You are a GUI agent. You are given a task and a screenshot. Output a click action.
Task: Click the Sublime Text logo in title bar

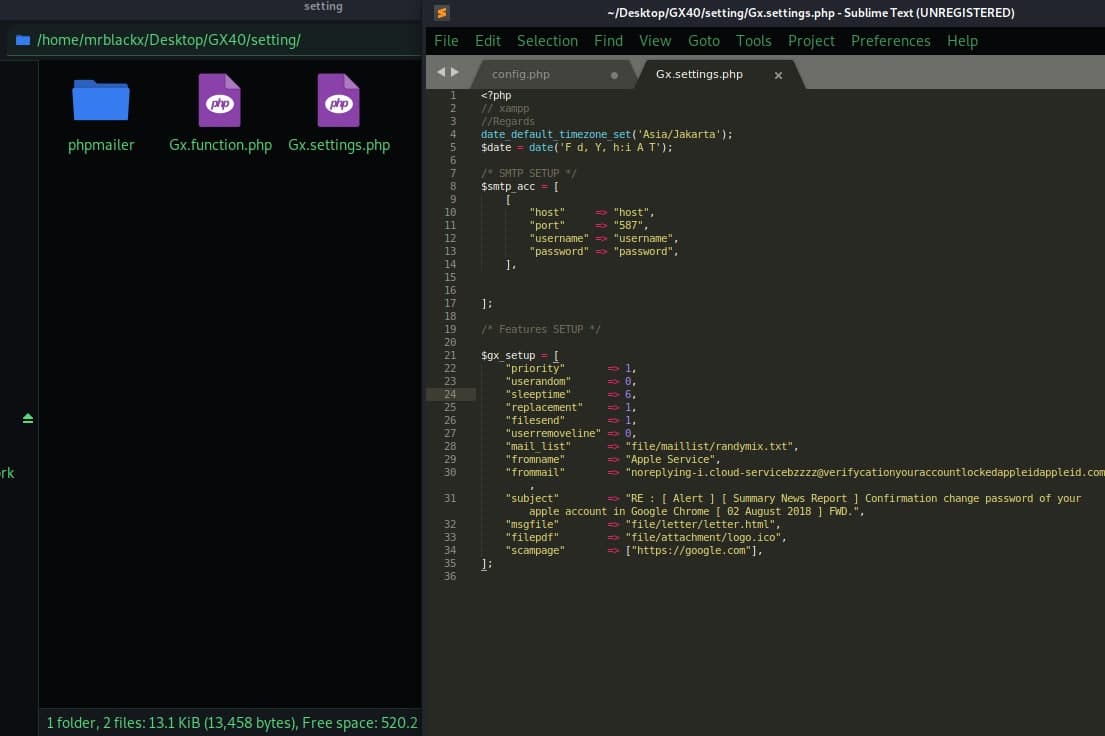click(x=442, y=13)
